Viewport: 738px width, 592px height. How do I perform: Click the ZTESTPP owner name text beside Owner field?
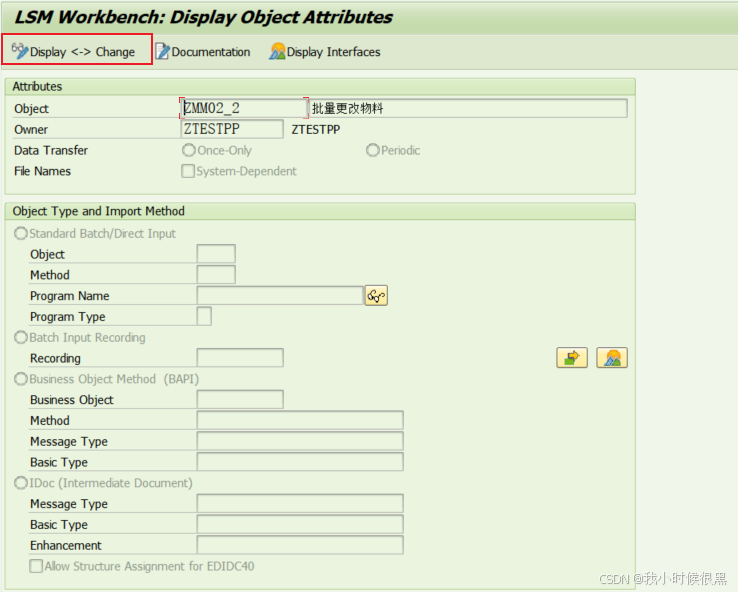[316, 129]
